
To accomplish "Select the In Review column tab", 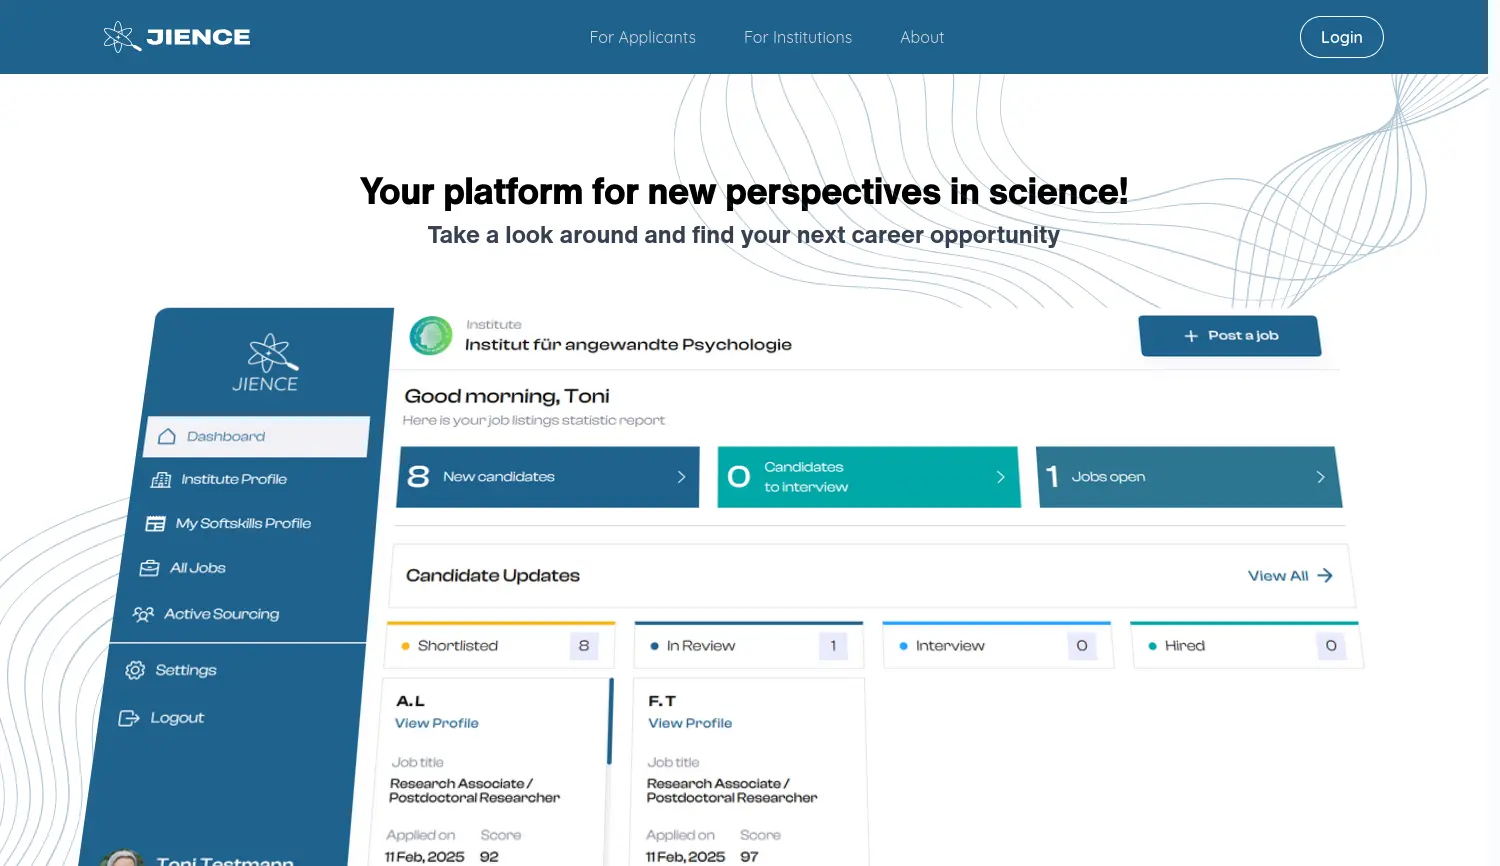I will [749, 646].
